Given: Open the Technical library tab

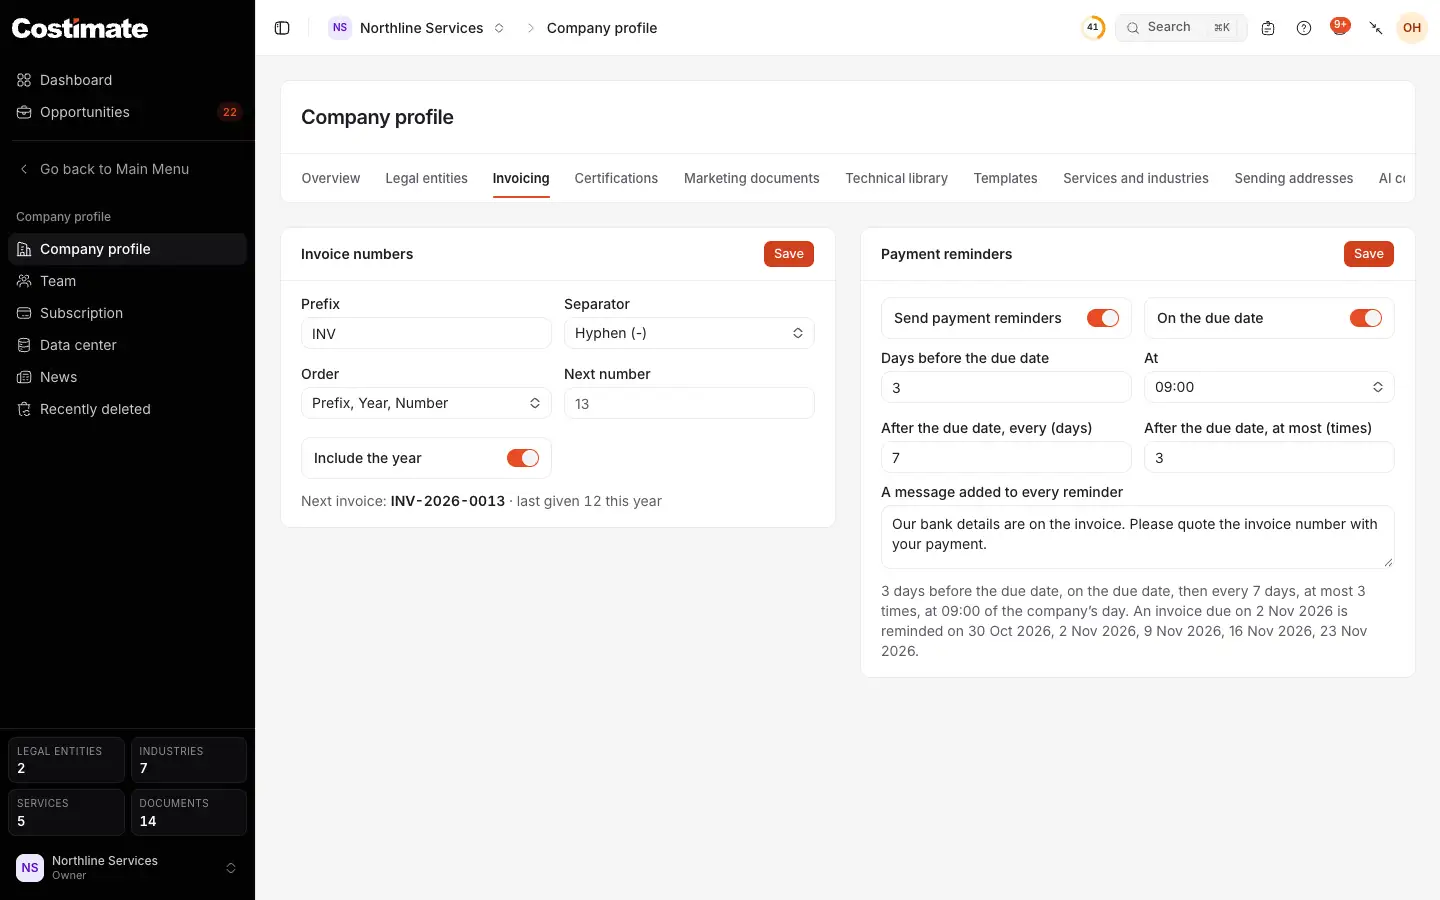Looking at the screenshot, I should (x=897, y=178).
